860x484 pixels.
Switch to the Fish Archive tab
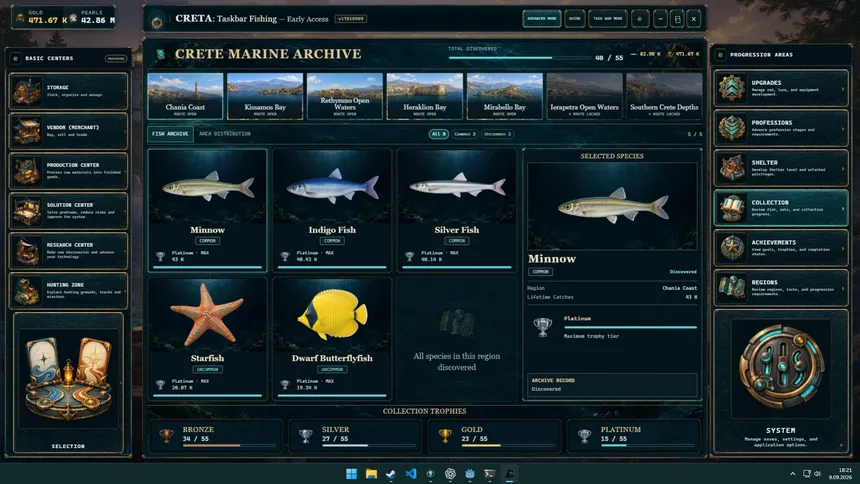point(170,134)
